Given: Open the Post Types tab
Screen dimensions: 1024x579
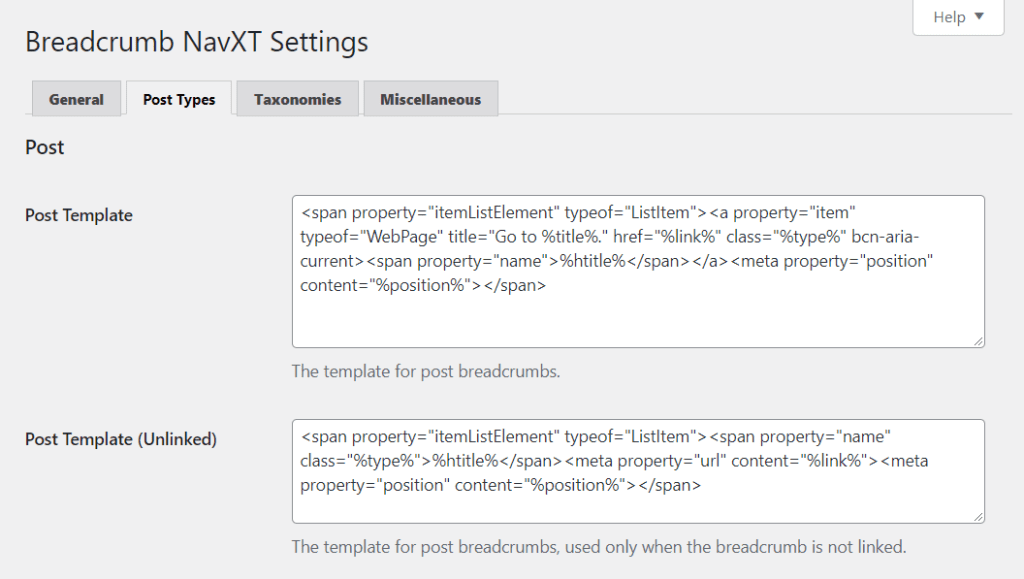Looking at the screenshot, I should pos(179,99).
